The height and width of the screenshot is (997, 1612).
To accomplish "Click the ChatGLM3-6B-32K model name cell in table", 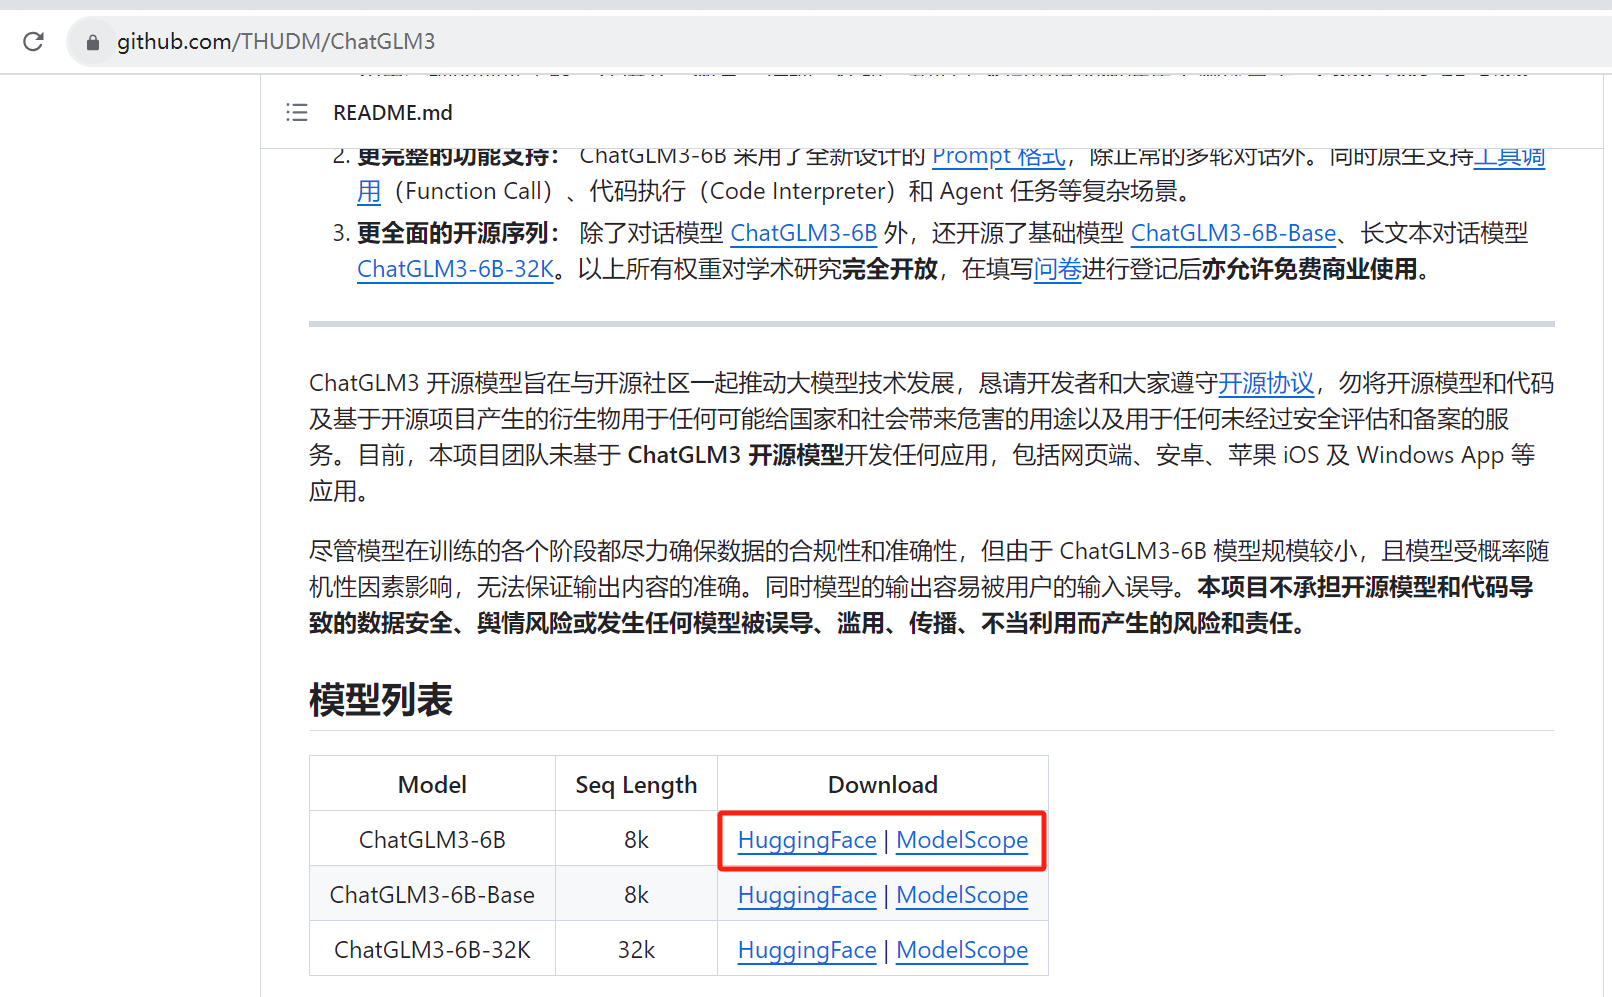I will (432, 950).
